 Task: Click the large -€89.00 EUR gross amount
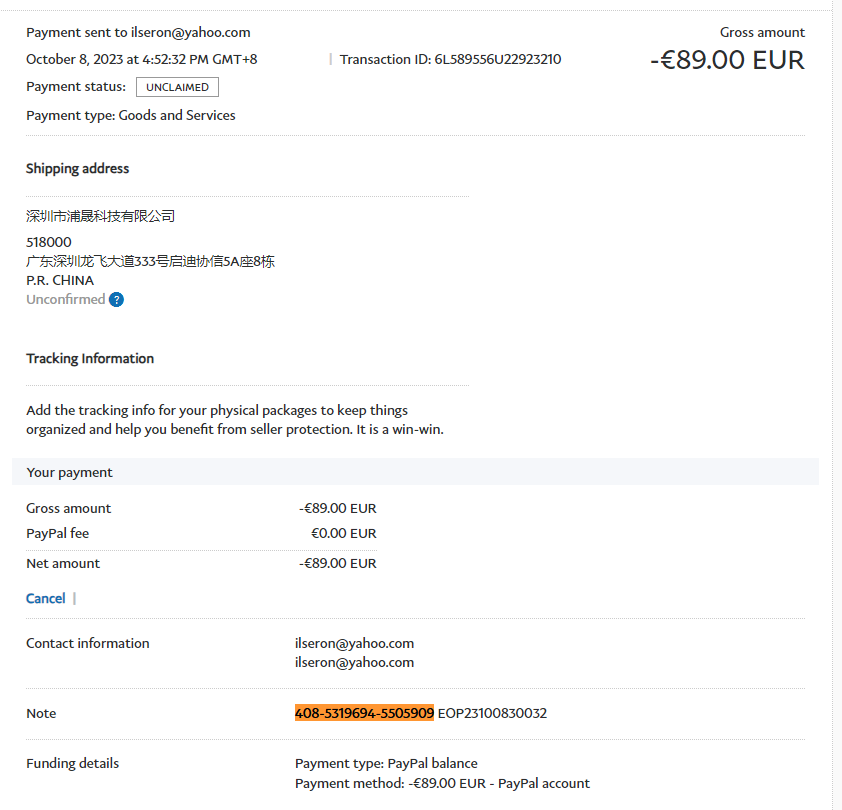pyautogui.click(x=727, y=60)
